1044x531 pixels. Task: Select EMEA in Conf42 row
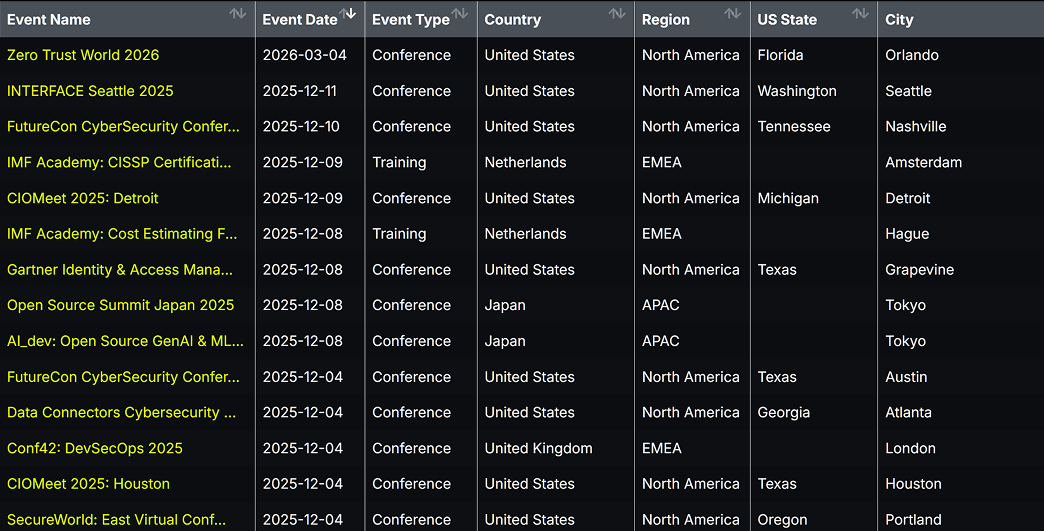click(662, 448)
